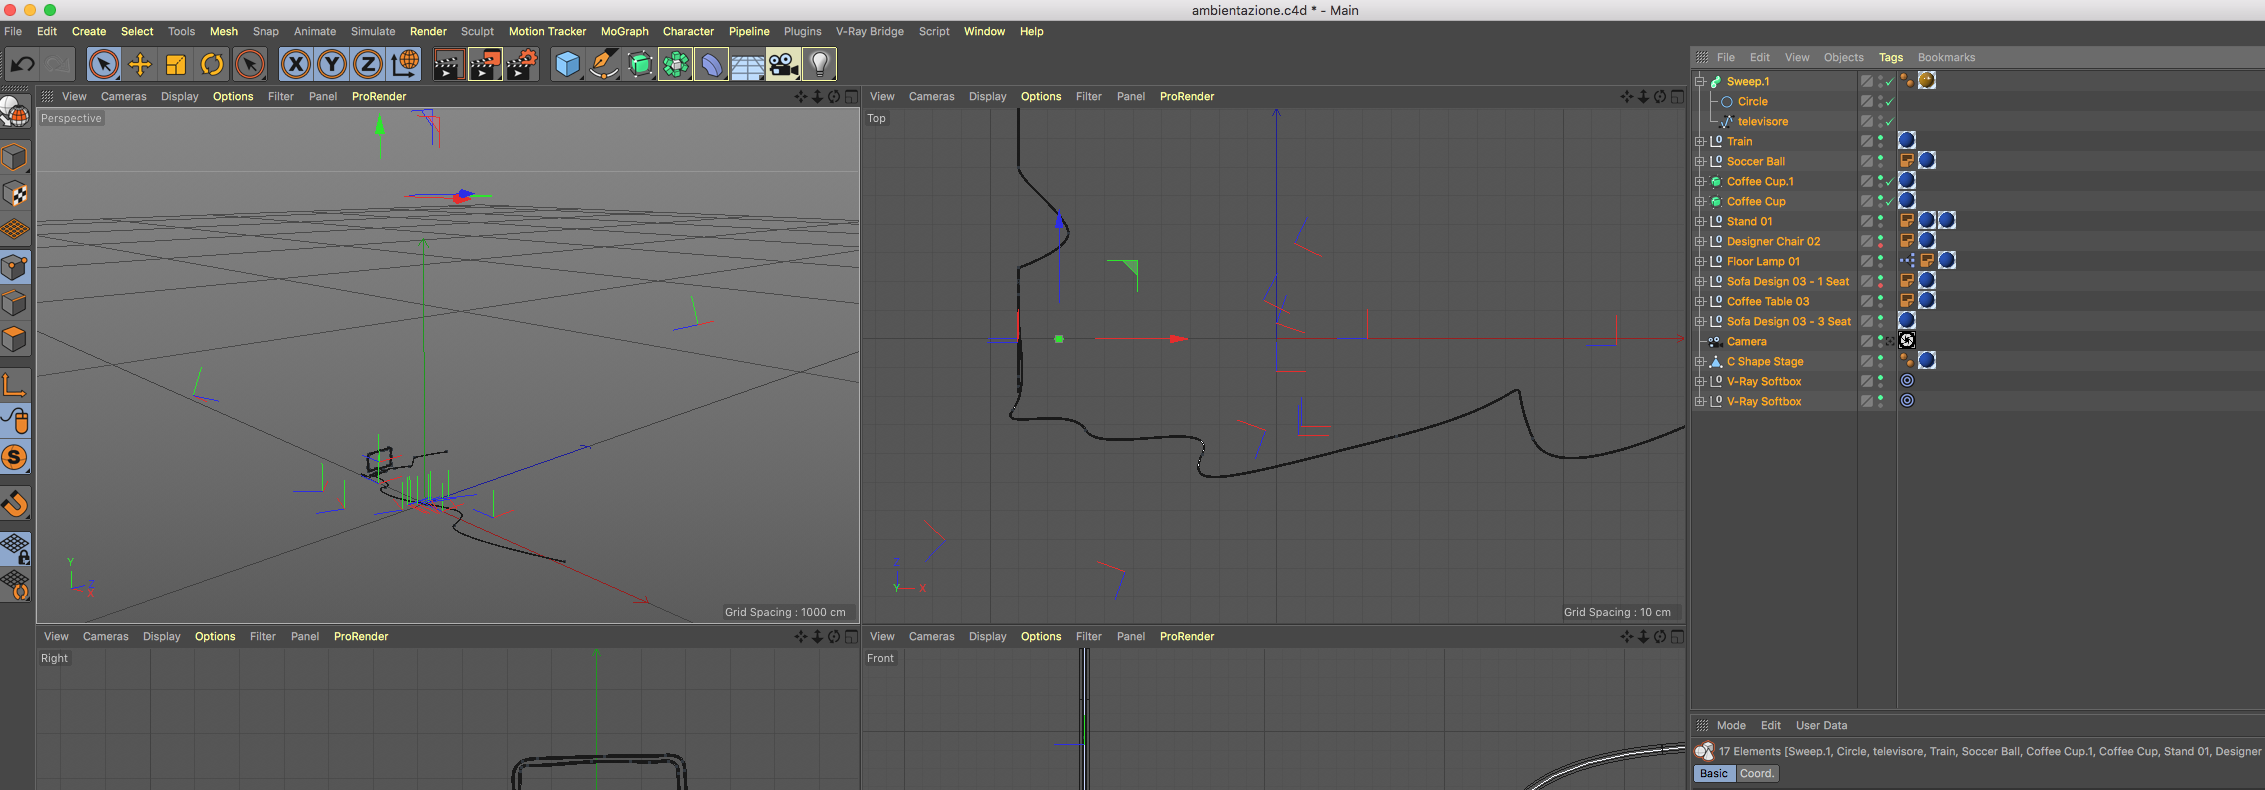Select the Scale tool
The width and height of the screenshot is (2265, 790).
coord(176,65)
